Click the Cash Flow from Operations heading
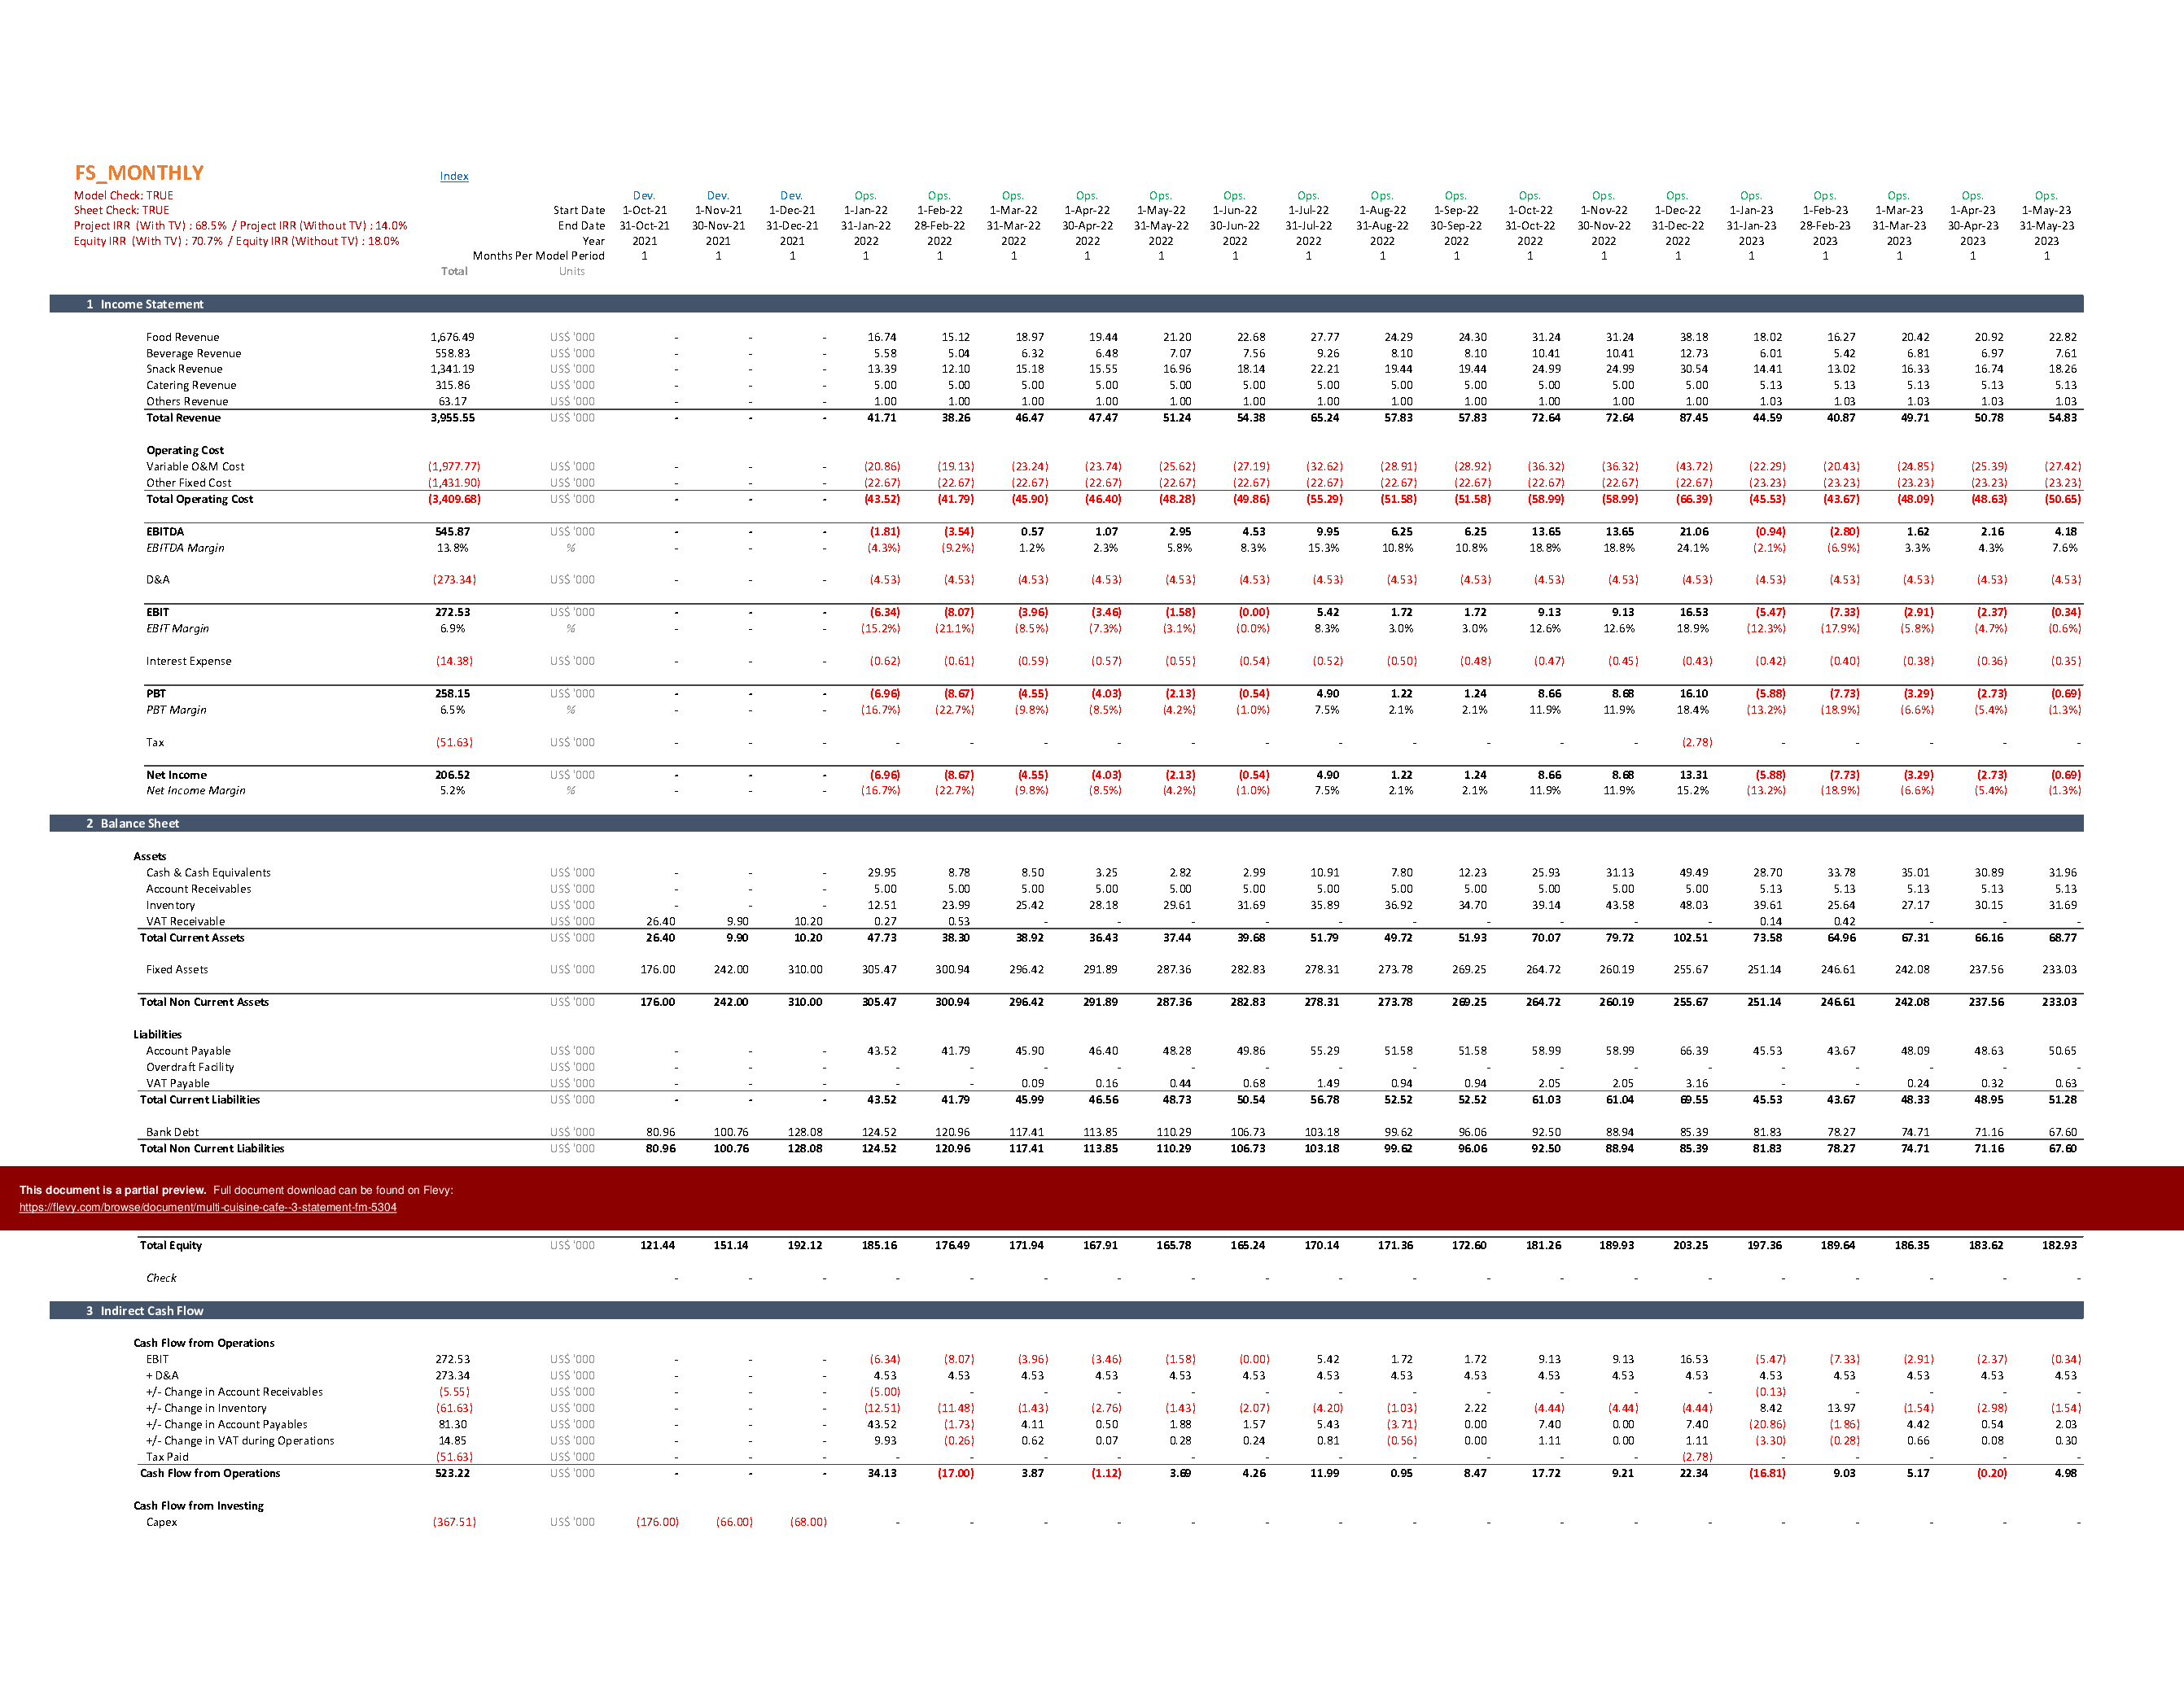The height and width of the screenshot is (1687, 2184). coord(204,1343)
